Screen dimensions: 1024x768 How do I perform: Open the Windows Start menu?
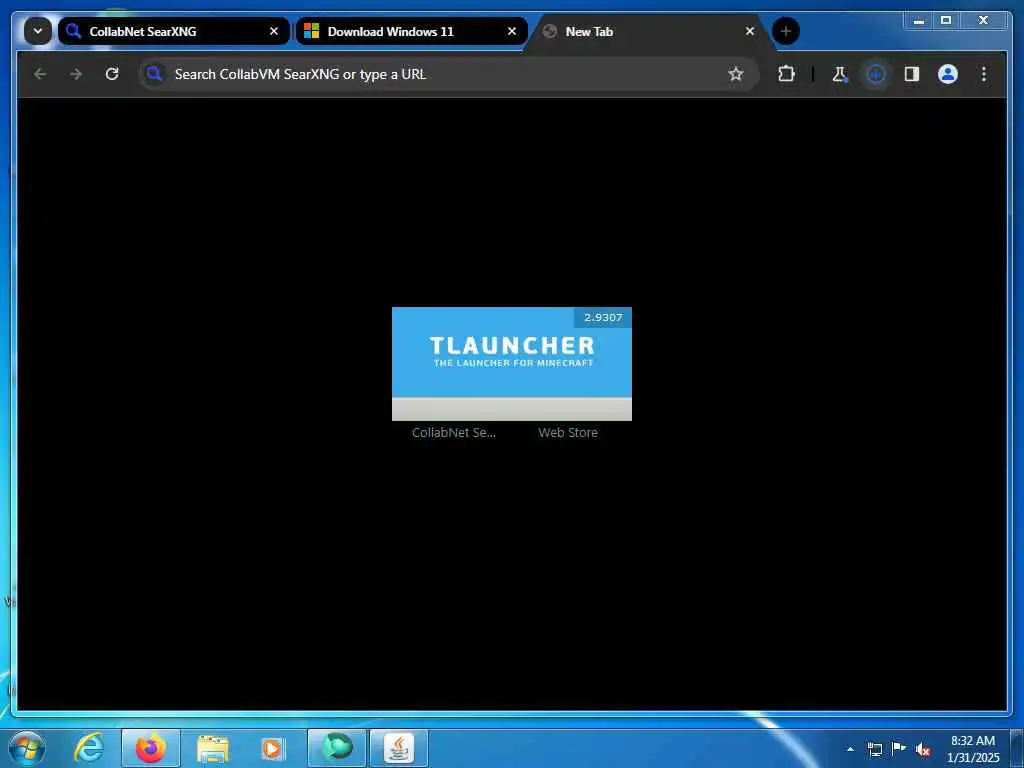pyautogui.click(x=27, y=748)
